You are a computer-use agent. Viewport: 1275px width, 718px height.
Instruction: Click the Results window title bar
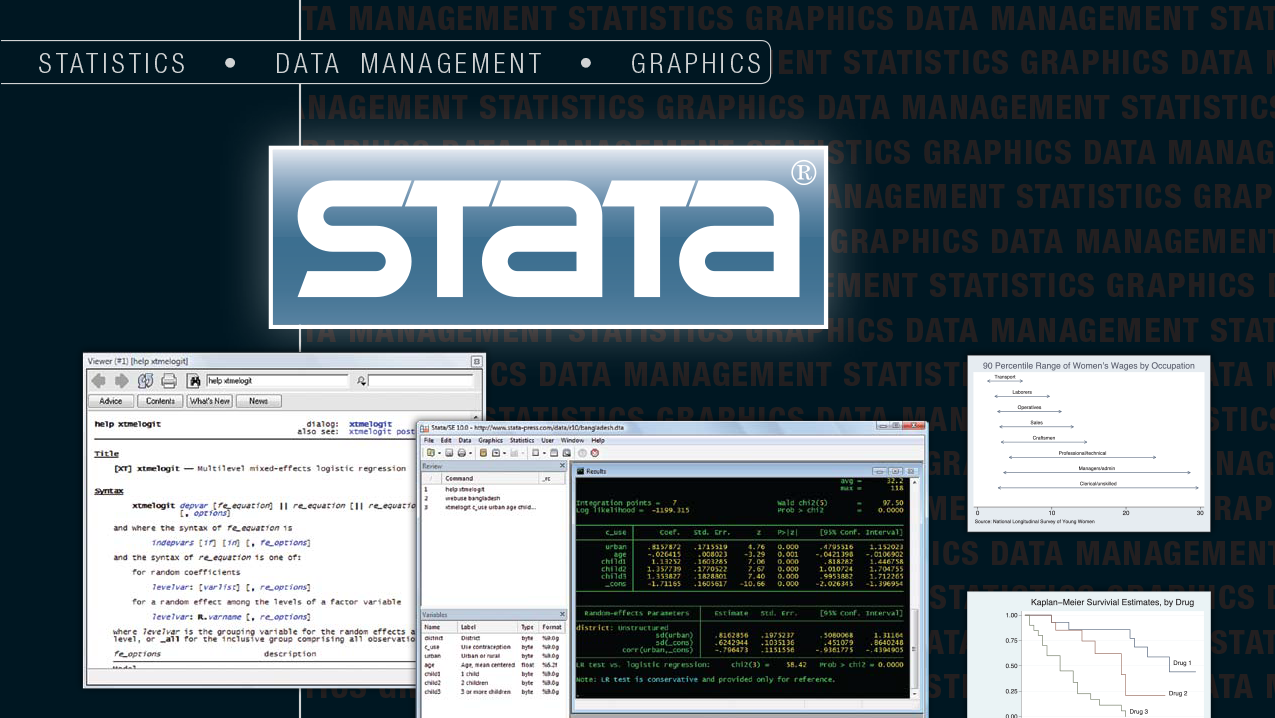745,470
